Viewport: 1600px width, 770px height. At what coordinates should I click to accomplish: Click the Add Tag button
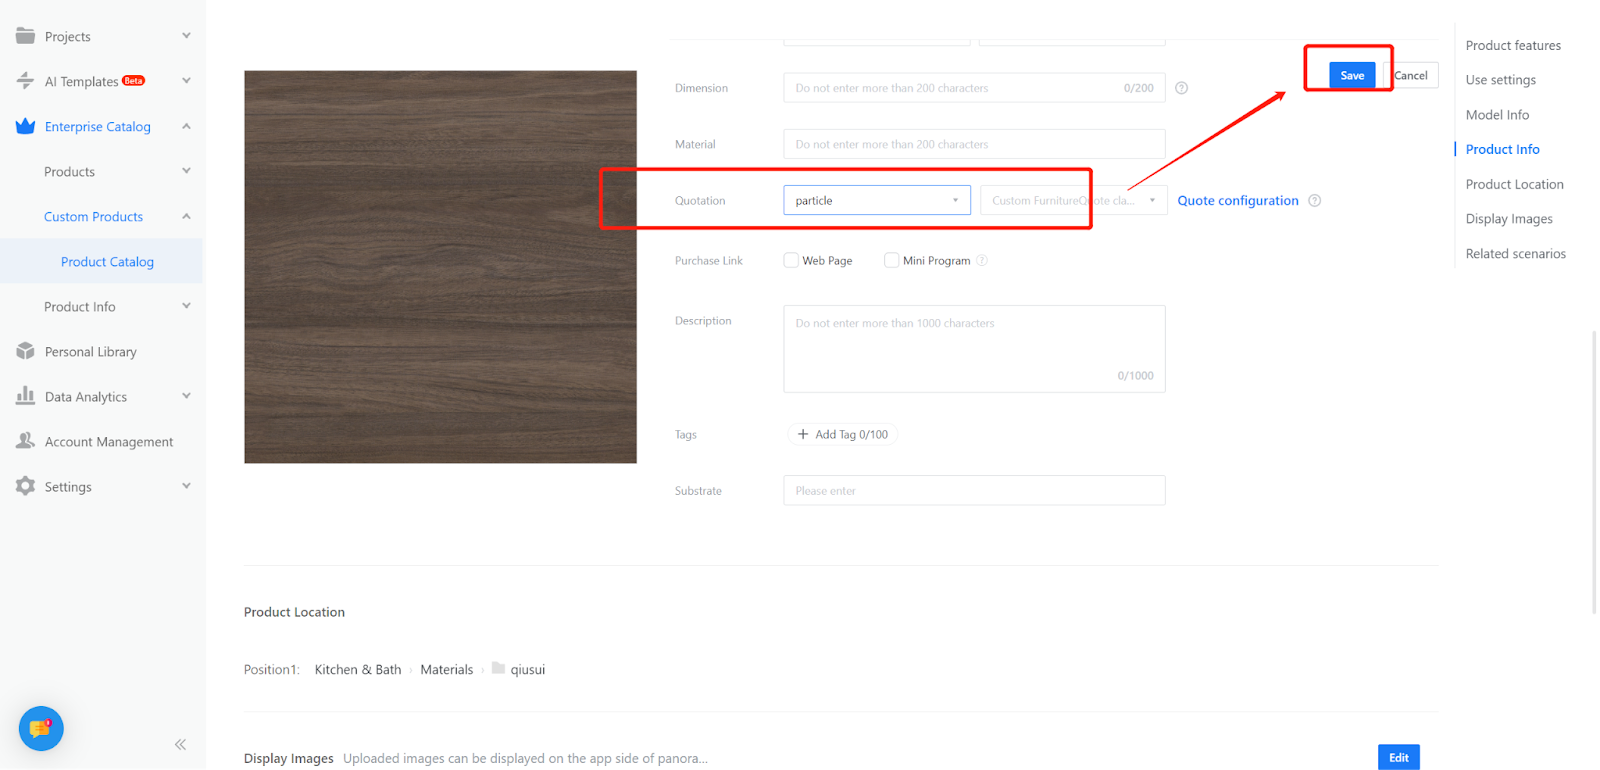842,434
